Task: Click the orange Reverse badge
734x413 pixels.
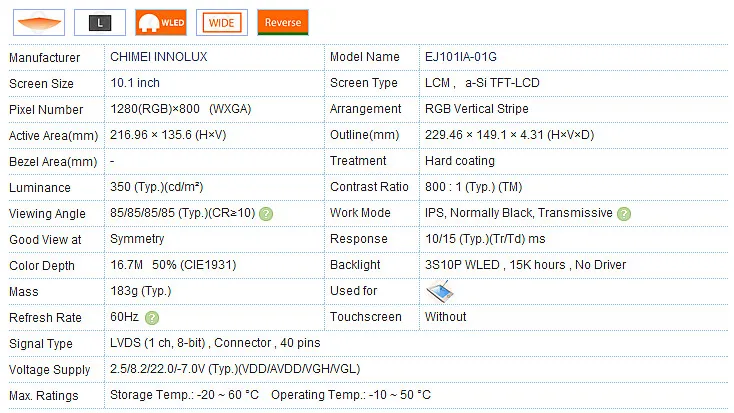Action: click(x=283, y=21)
